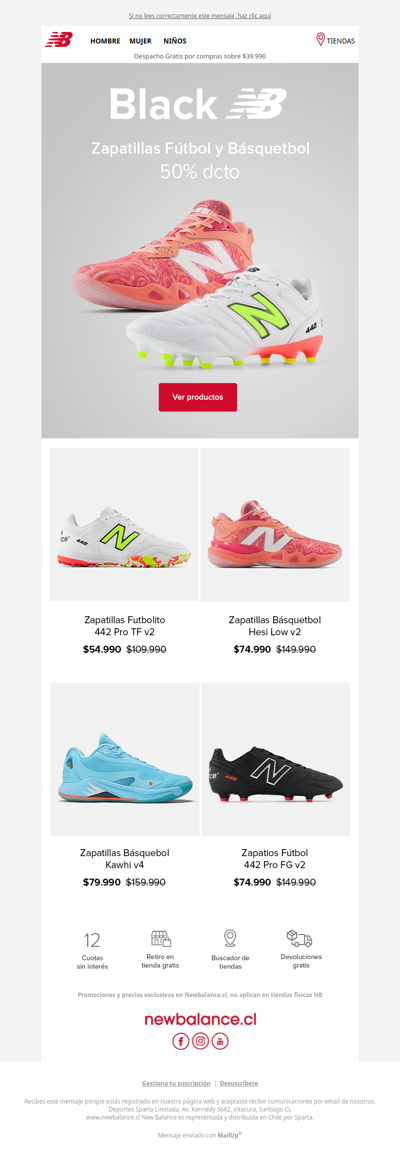This screenshot has height=1157, width=400.
Task: Click the Ver productos button
Action: click(x=198, y=397)
